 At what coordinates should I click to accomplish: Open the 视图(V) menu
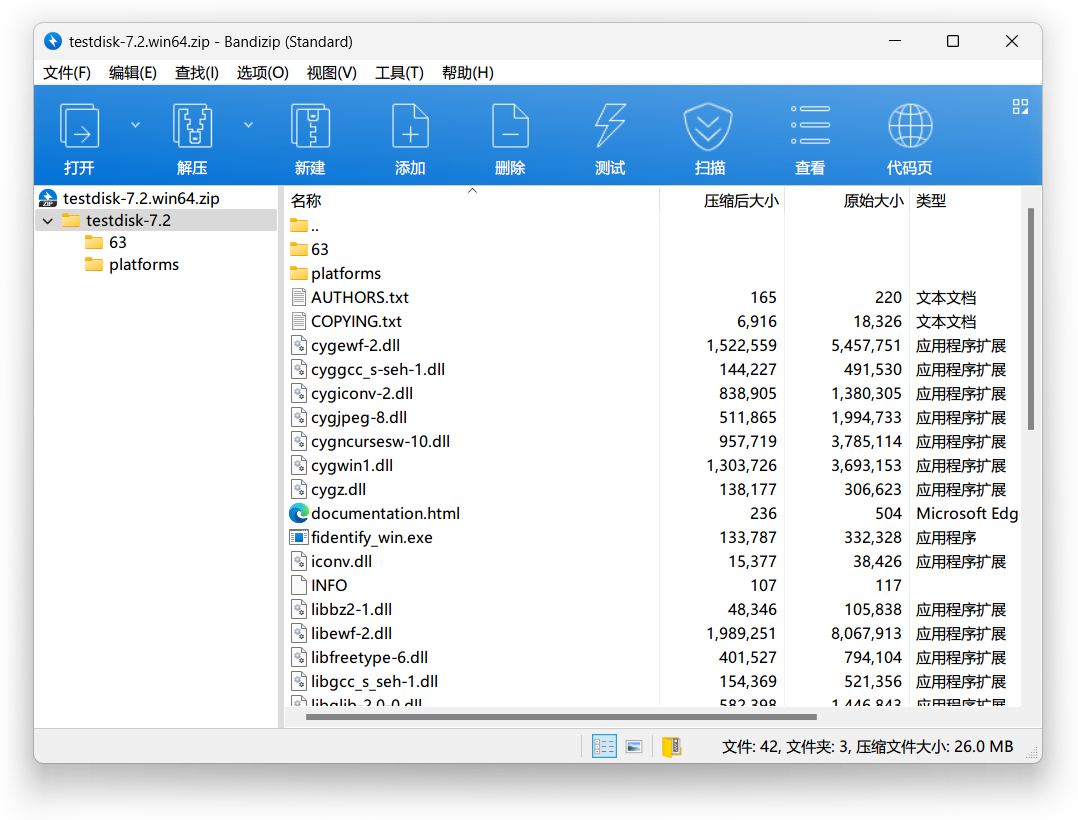pos(331,72)
